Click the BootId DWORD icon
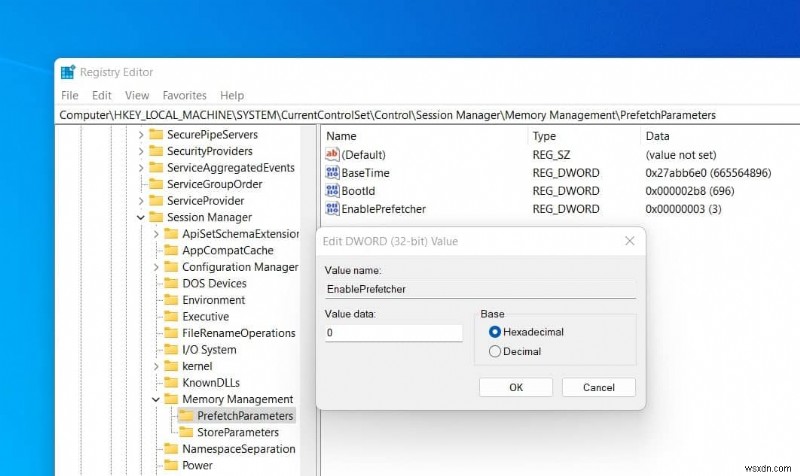 [x=332, y=190]
